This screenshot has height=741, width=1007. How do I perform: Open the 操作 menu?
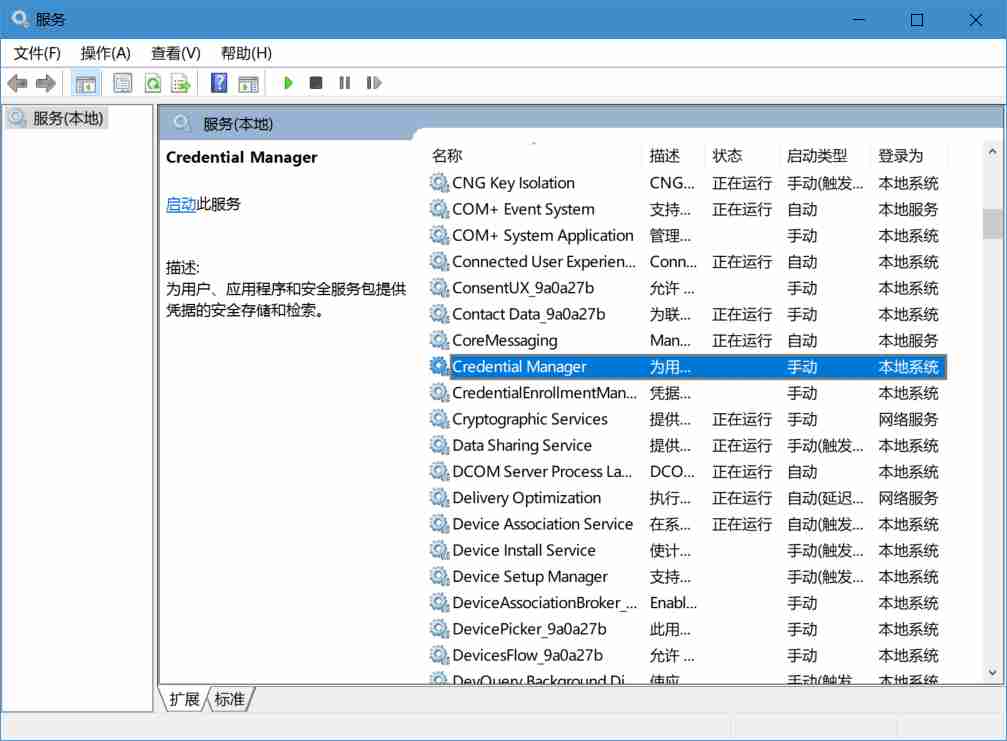(x=103, y=53)
